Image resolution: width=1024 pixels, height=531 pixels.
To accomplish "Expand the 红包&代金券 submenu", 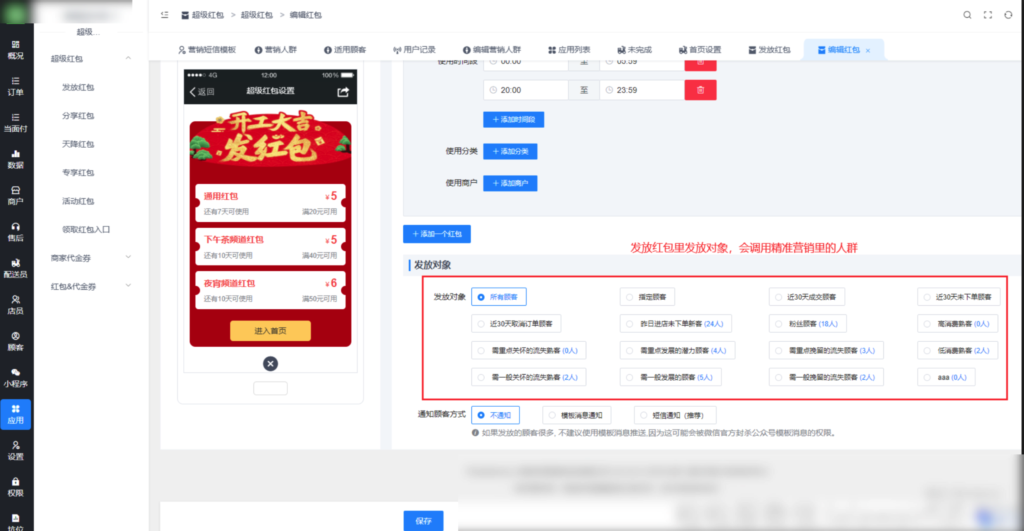I will pos(90,286).
